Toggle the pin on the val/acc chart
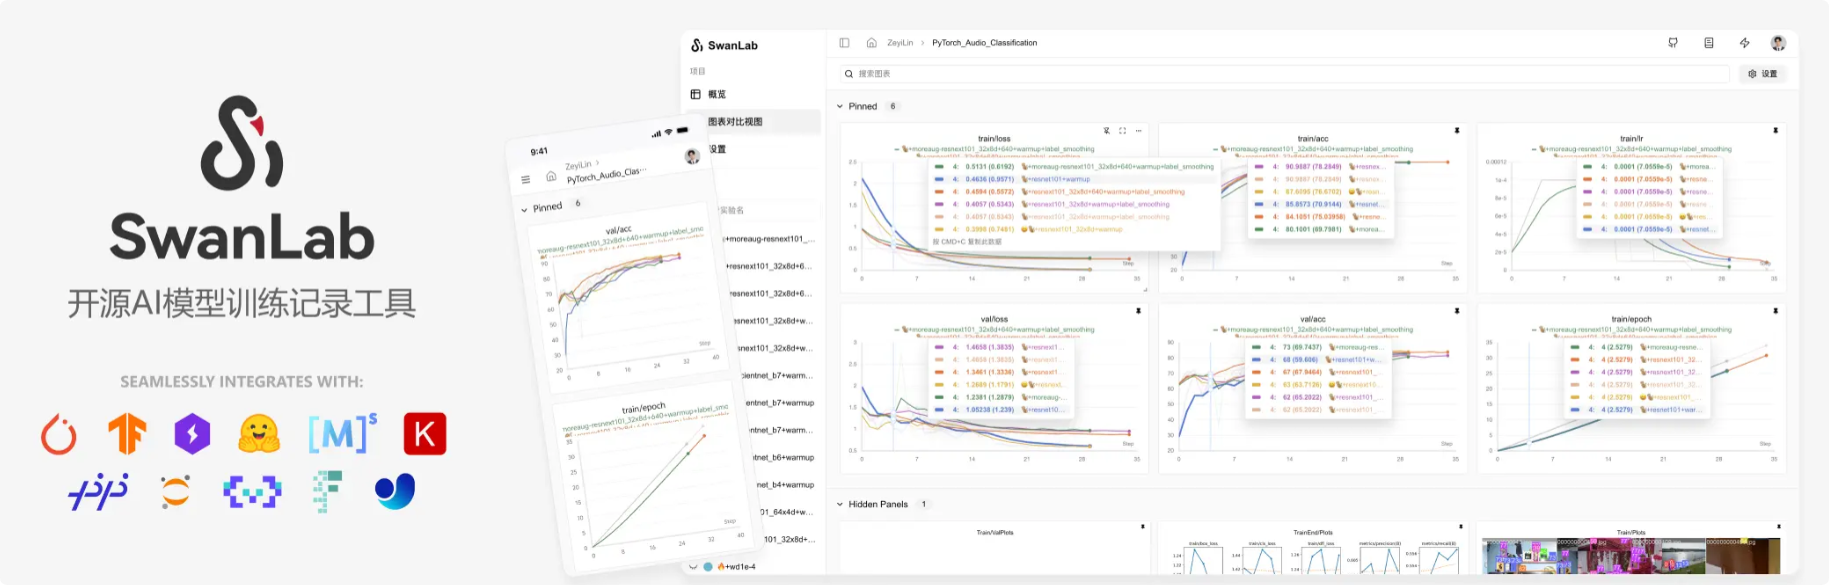The height and width of the screenshot is (585, 1829). tap(1457, 311)
